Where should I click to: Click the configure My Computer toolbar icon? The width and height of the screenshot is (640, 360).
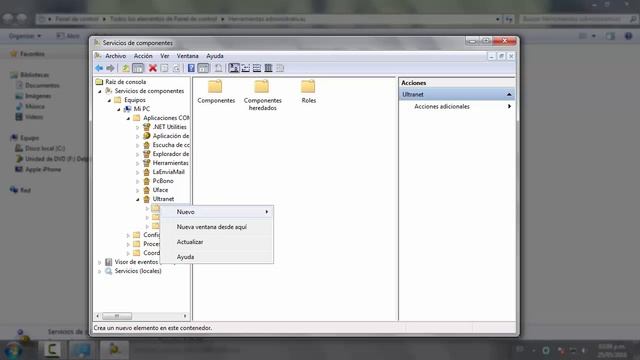[x=218, y=68]
